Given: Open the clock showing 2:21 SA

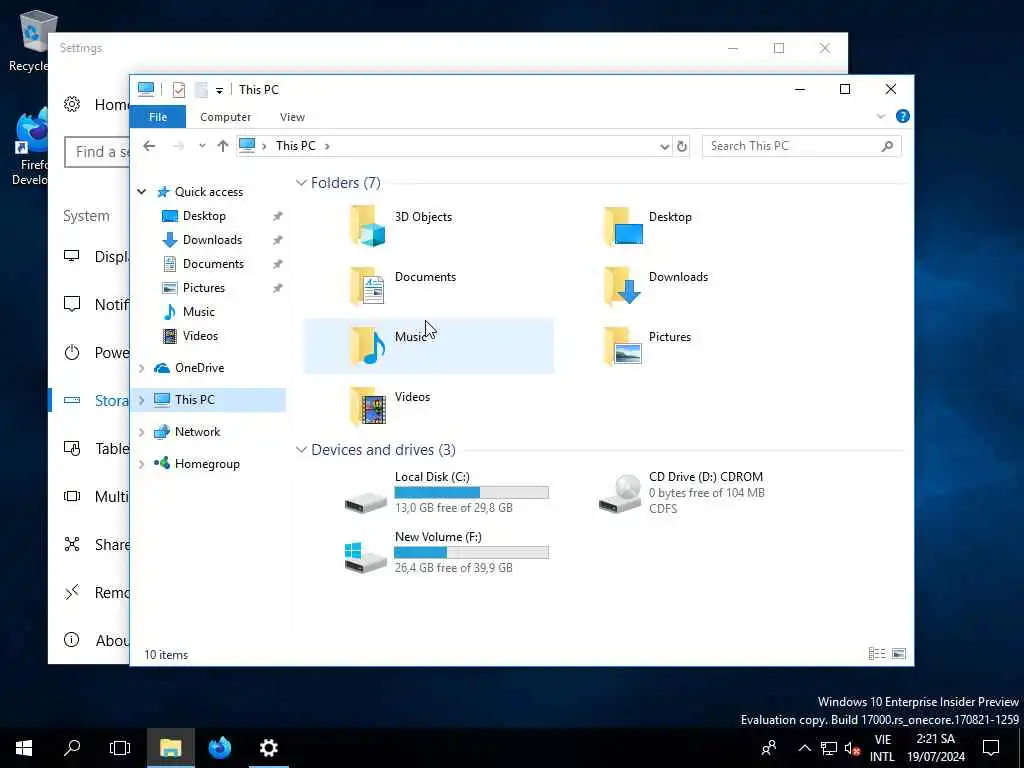Looking at the screenshot, I should pos(935,748).
